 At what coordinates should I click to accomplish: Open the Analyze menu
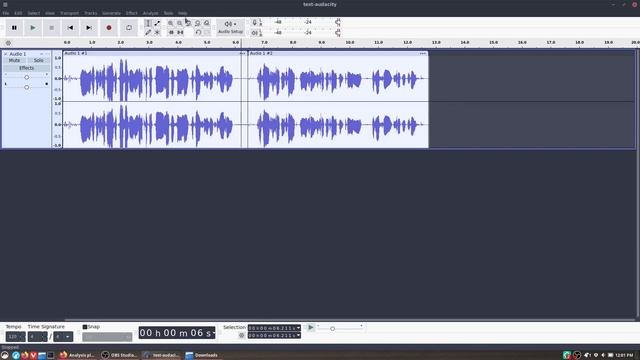point(150,13)
